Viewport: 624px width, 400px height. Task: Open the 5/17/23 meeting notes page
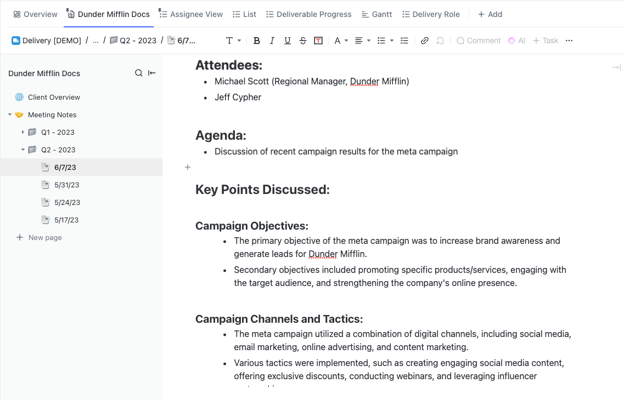click(66, 220)
